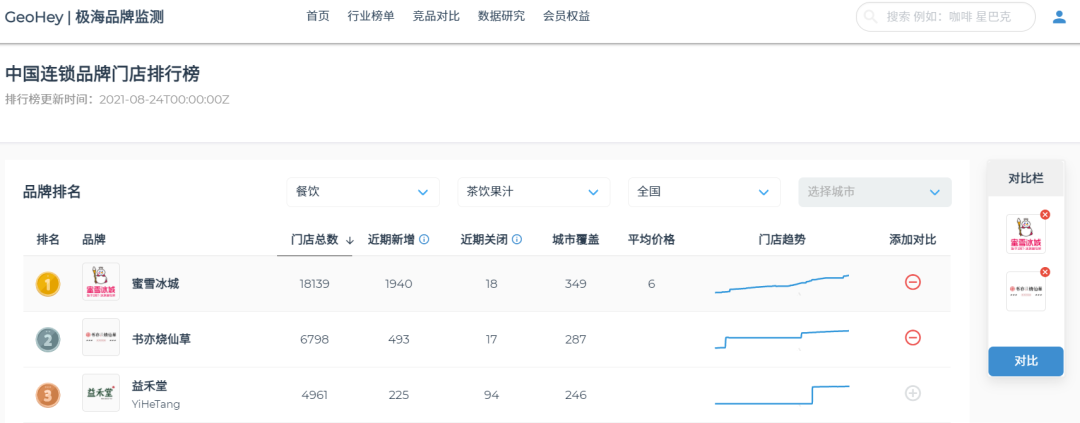Show info tooltip for 近期关闭
Image resolution: width=1080 pixels, height=423 pixels.
pyautogui.click(x=517, y=240)
